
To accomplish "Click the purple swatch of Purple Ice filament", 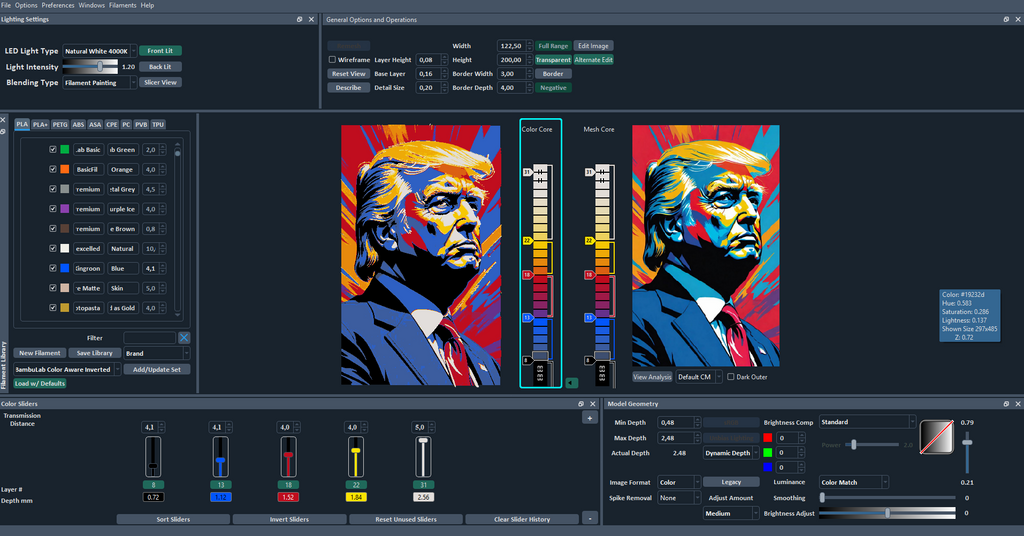I will point(65,209).
